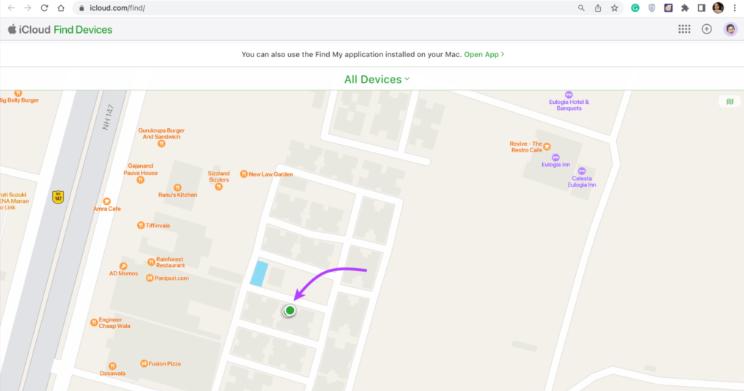Go forward in the browser
The width and height of the screenshot is (744, 391).
[28, 8]
